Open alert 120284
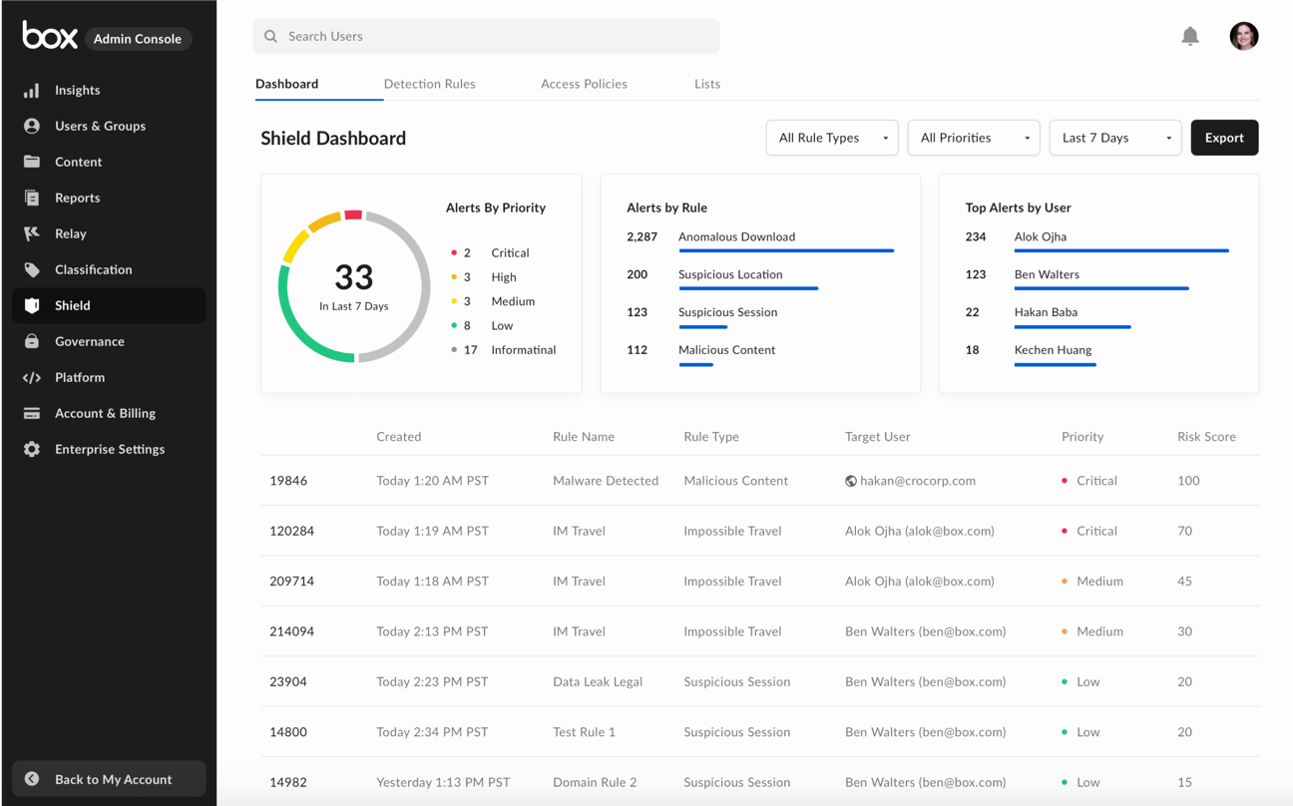The width and height of the screenshot is (1293, 806). point(292,531)
